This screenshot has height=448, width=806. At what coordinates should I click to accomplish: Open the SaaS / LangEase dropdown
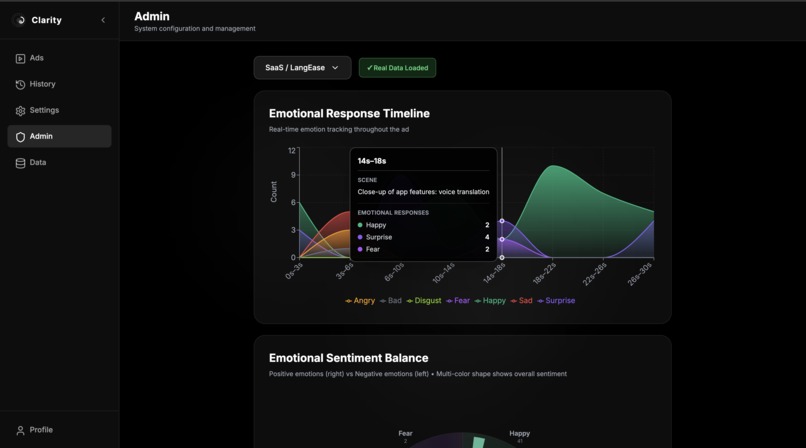coord(302,68)
